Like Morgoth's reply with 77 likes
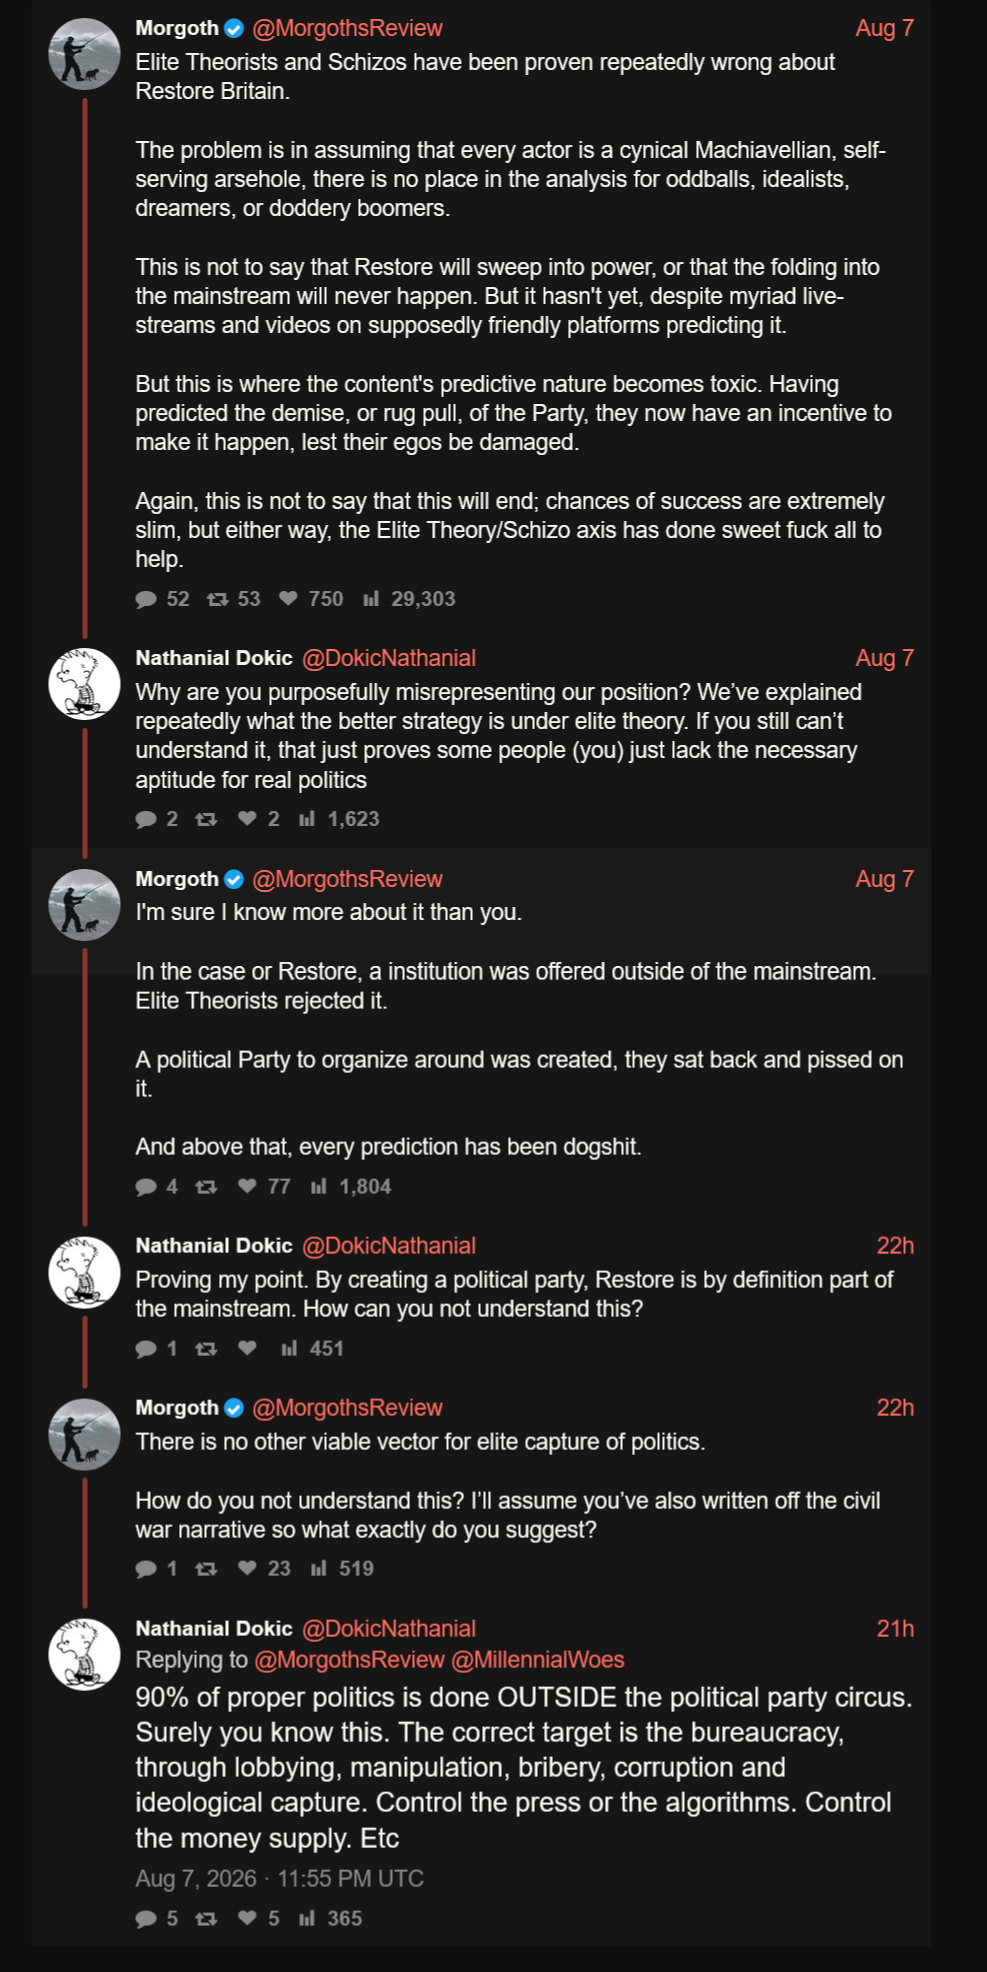 (247, 1186)
